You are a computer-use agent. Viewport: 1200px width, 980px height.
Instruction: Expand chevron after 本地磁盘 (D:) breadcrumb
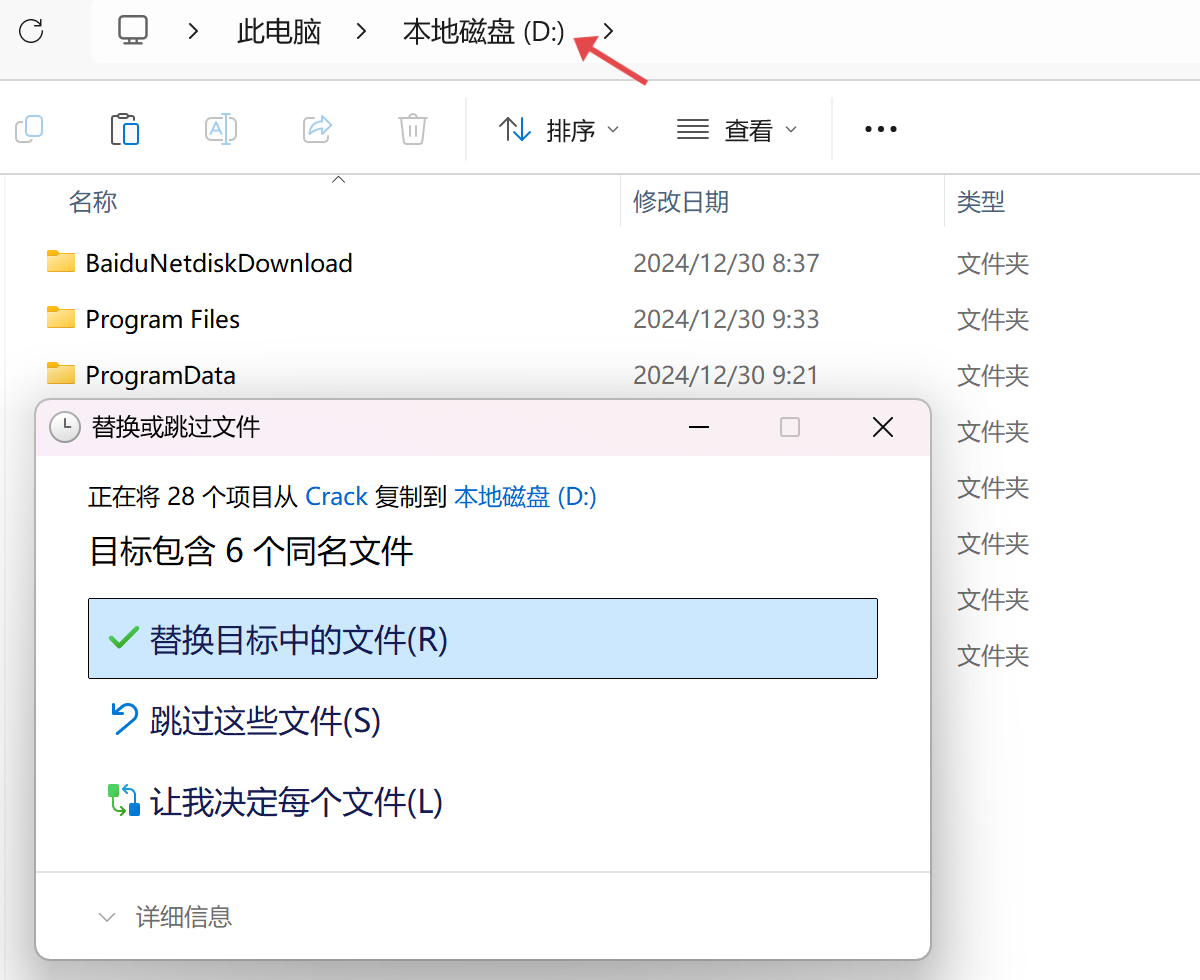click(x=609, y=32)
